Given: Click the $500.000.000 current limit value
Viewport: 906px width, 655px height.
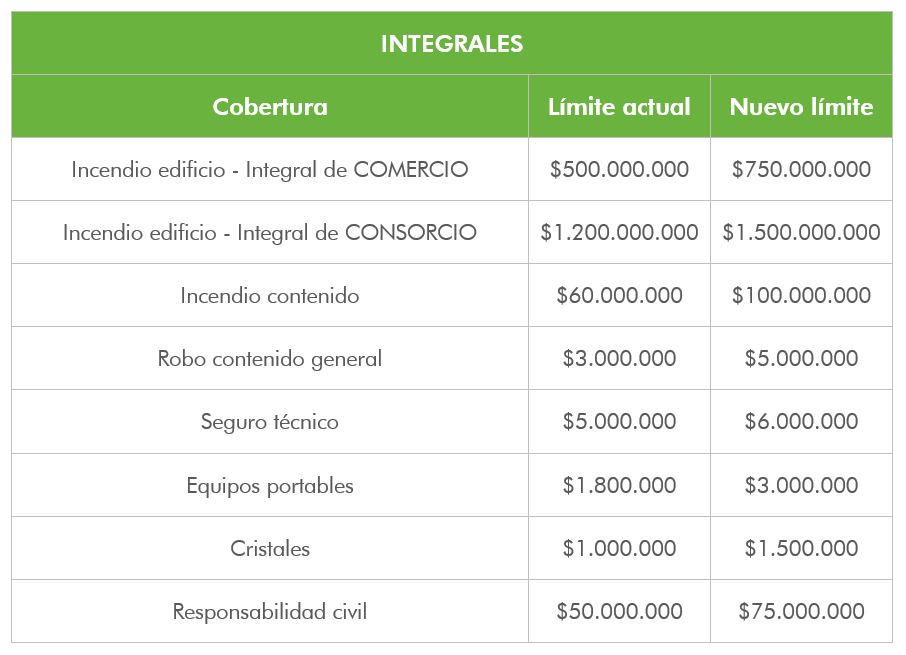Looking at the screenshot, I should click(x=619, y=169).
